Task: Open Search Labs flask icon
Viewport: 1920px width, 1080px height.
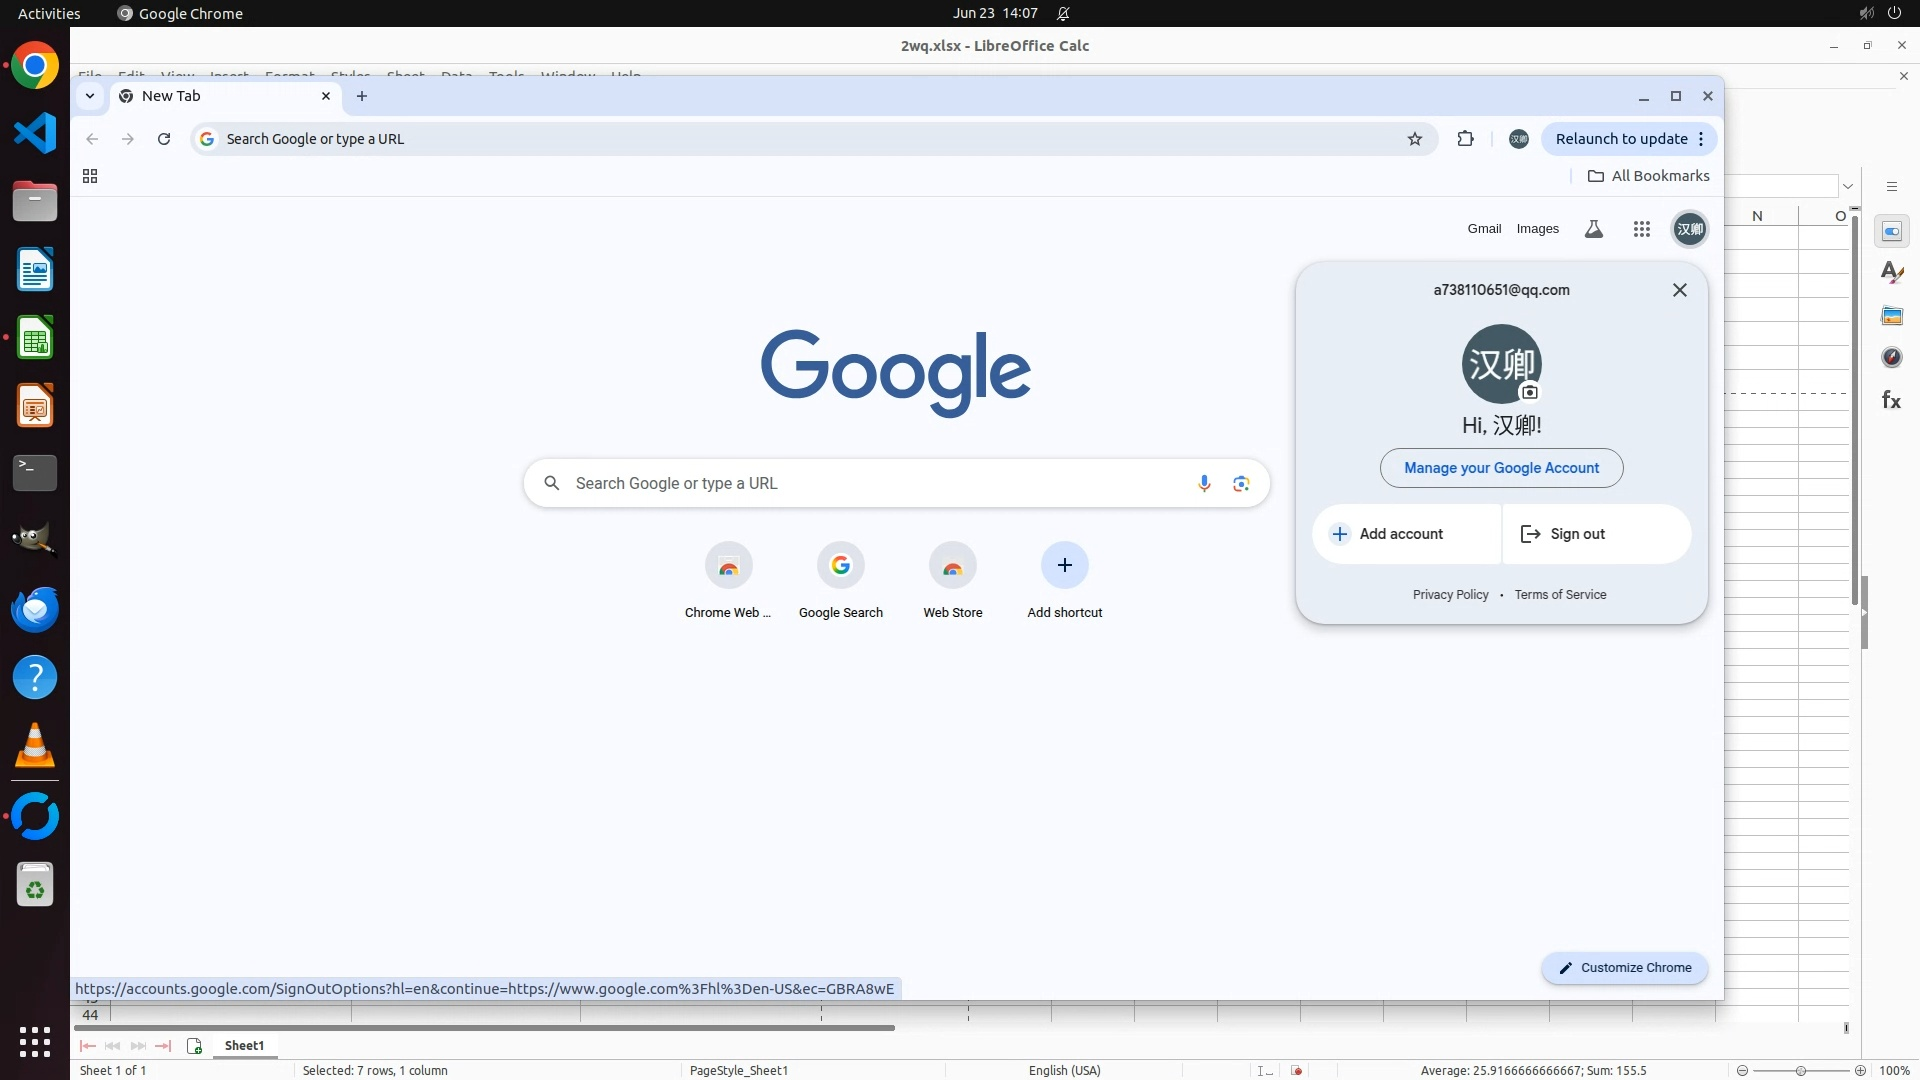Action: pos(1594,229)
